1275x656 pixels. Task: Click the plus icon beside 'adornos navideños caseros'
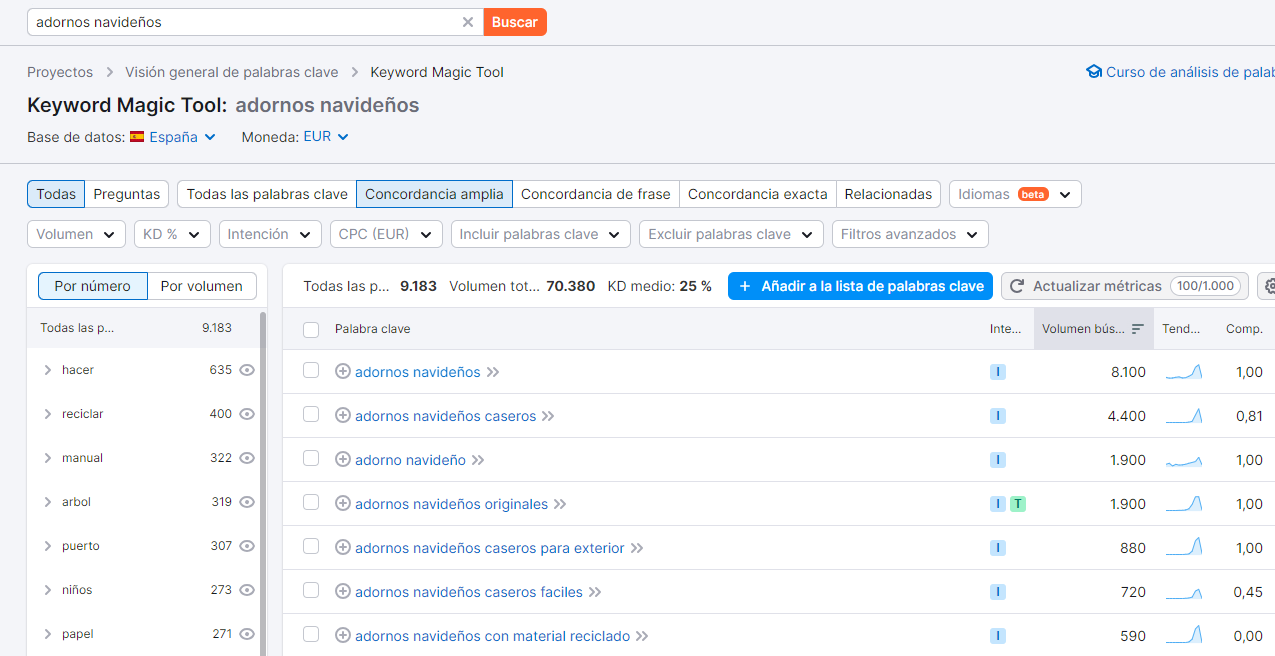coord(343,416)
